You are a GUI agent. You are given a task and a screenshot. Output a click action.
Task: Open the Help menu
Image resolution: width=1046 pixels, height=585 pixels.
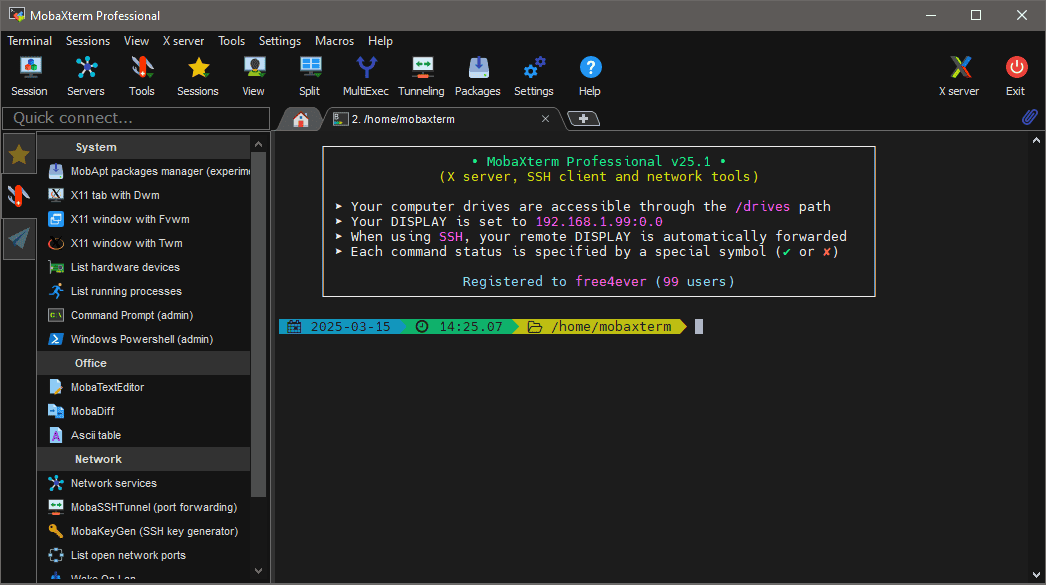coord(380,41)
